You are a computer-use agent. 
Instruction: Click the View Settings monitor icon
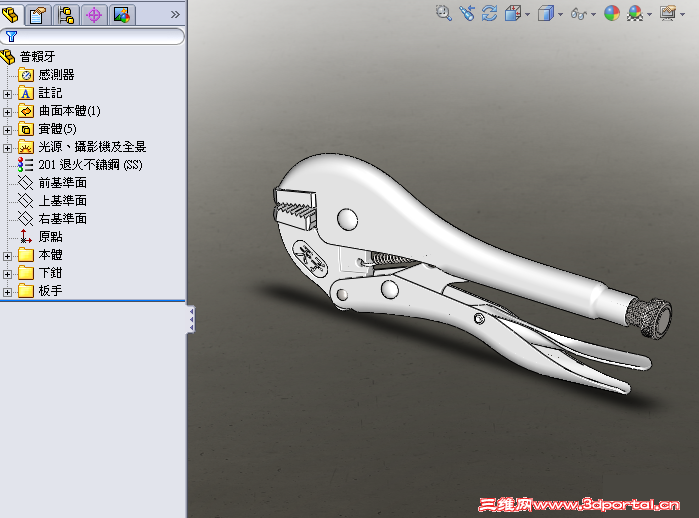668,13
